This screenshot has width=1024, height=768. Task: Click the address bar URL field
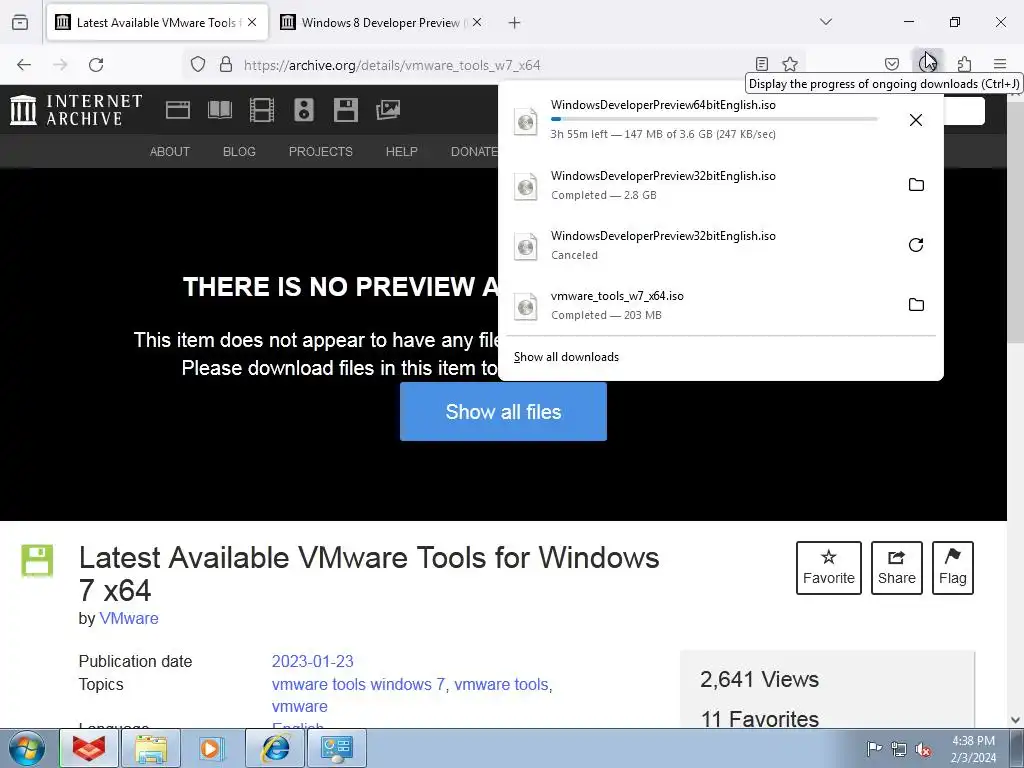coord(493,65)
